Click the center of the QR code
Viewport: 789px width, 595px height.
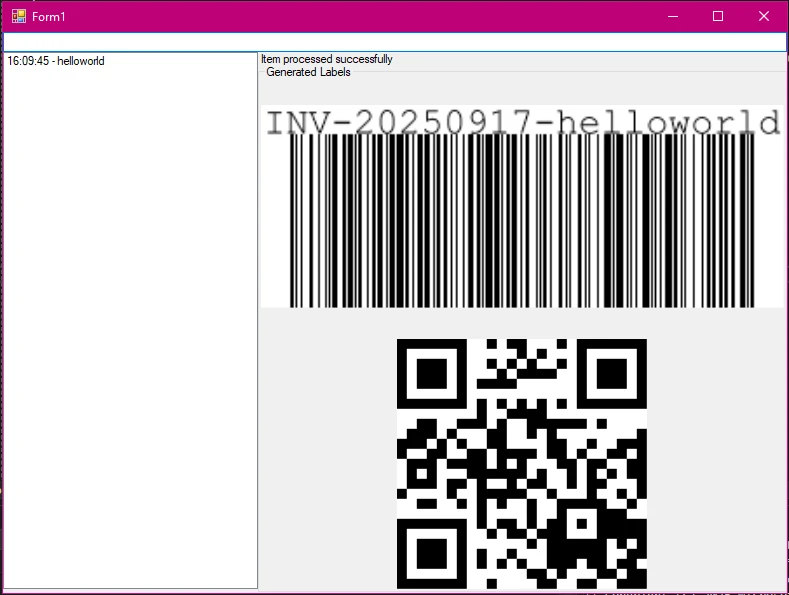[x=521, y=464]
